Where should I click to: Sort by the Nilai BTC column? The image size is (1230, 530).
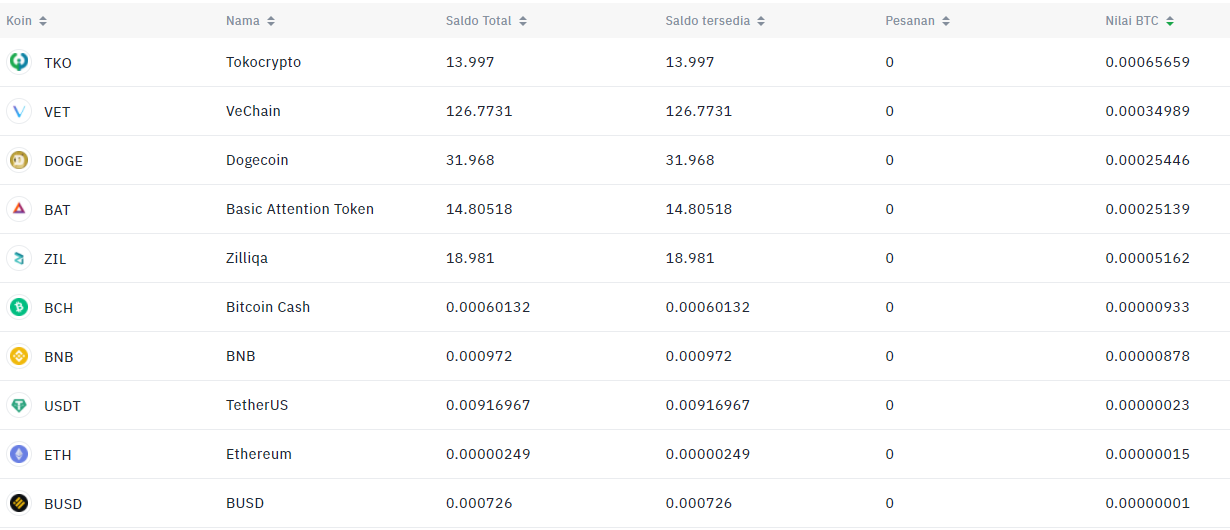pyautogui.click(x=1140, y=21)
